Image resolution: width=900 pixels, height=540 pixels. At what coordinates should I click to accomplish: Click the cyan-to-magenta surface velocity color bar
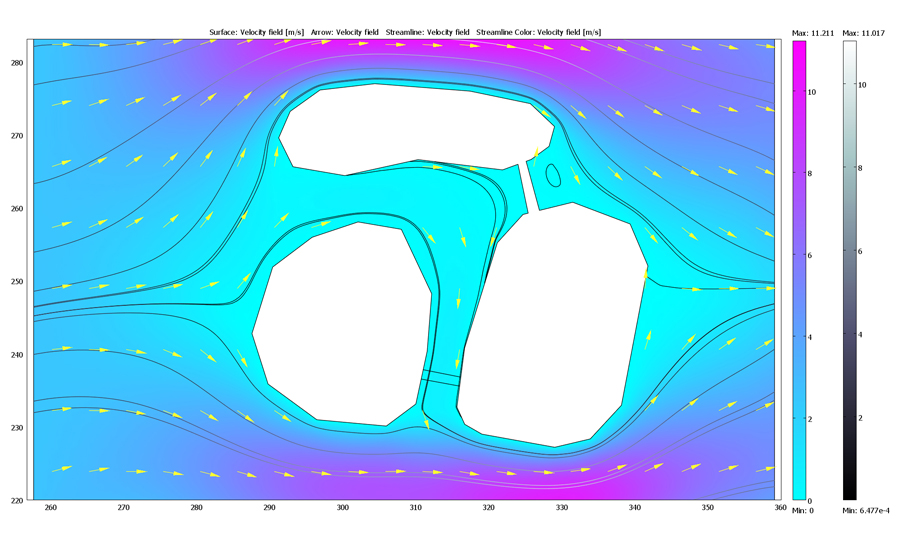click(799, 270)
